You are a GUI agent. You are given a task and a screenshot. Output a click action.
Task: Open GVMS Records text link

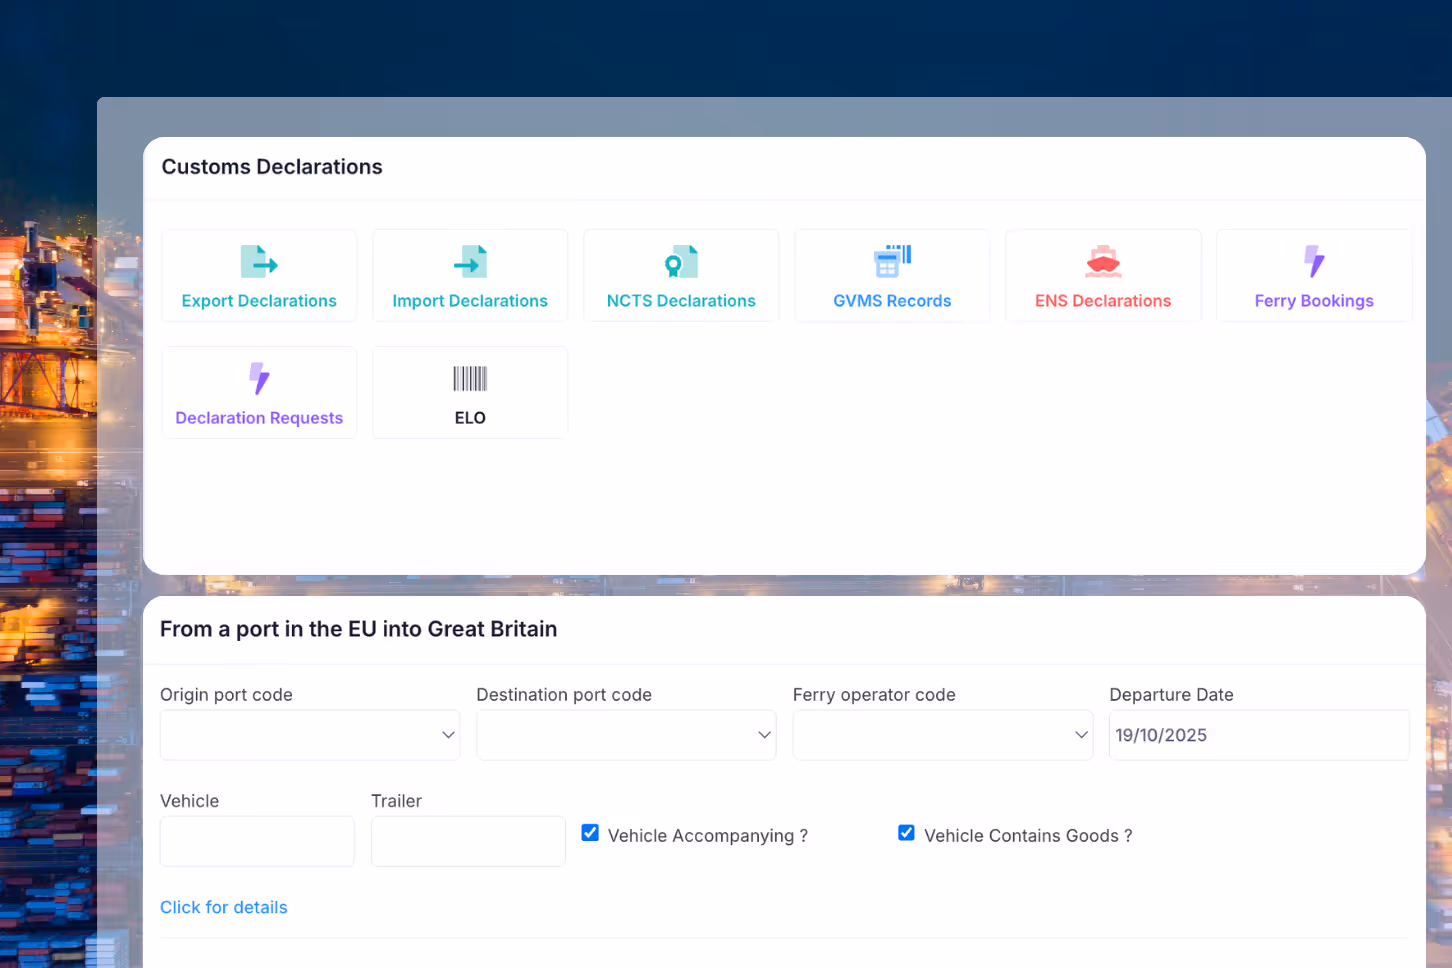pos(892,301)
